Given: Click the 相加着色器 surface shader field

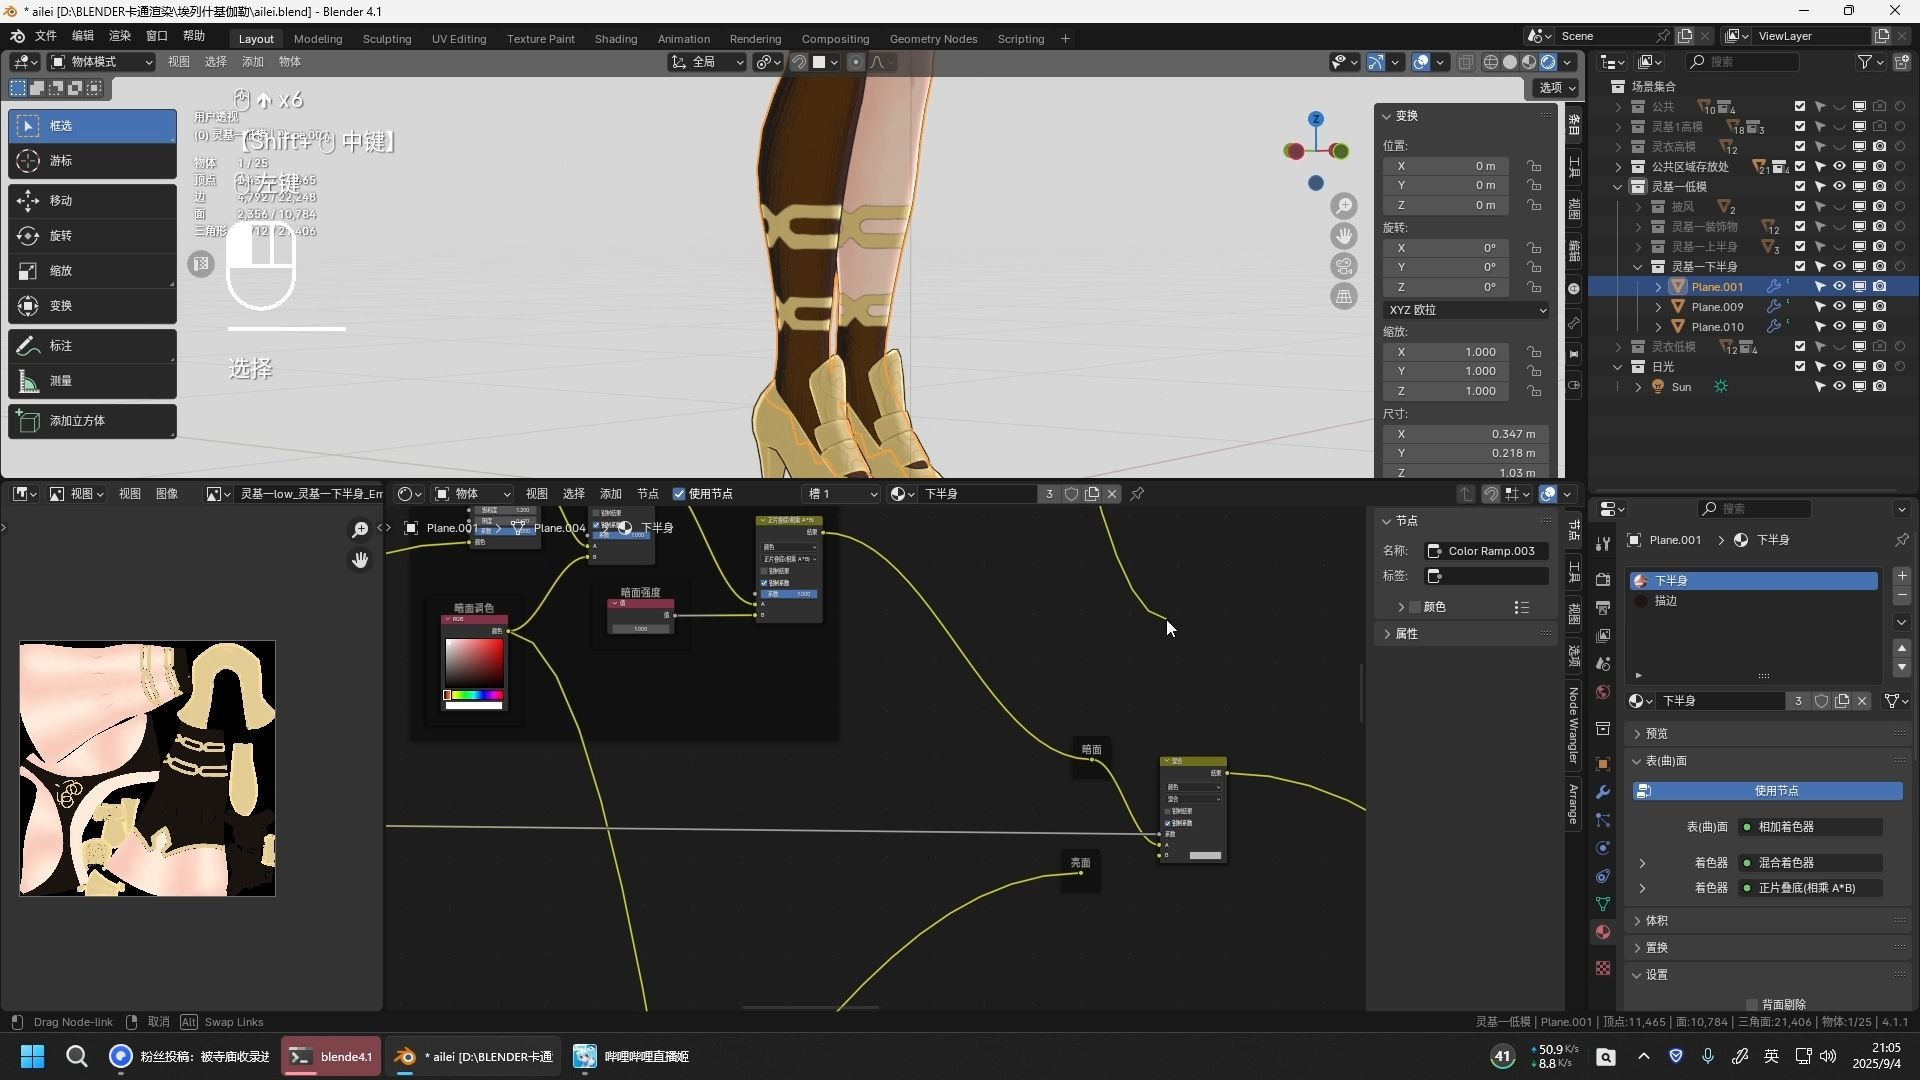Looking at the screenshot, I should click(x=1811, y=827).
